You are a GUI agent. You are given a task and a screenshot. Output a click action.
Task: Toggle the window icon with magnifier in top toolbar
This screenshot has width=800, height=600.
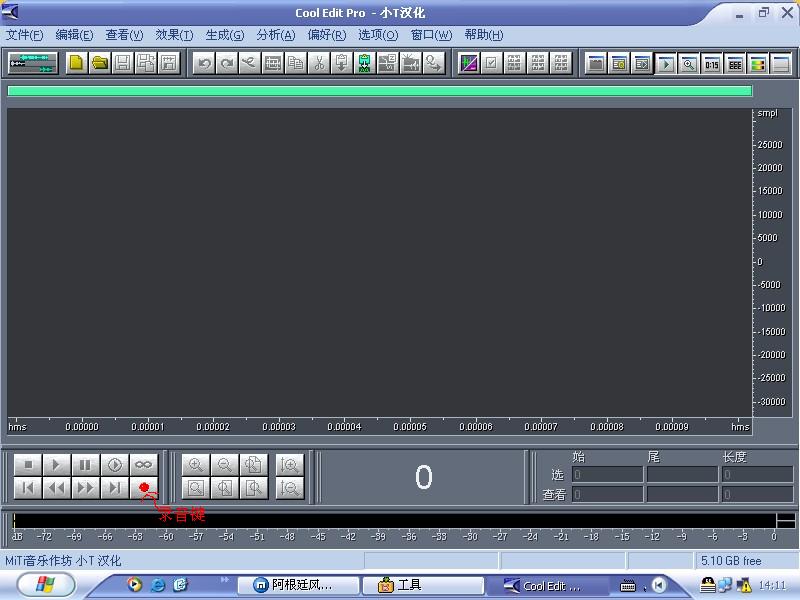coord(689,64)
